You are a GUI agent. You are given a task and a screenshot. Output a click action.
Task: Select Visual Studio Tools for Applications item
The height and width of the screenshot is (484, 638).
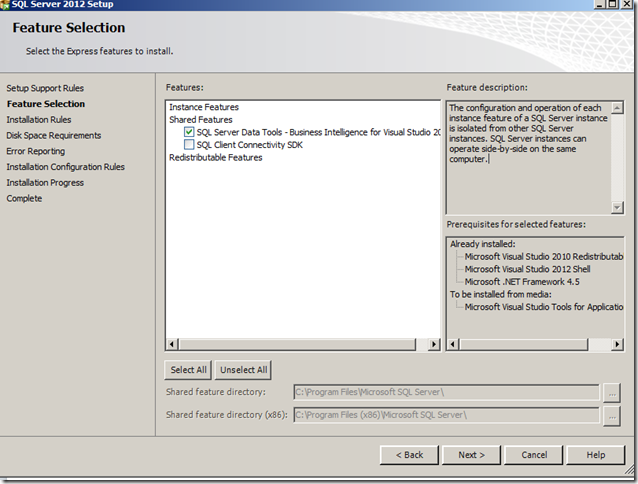point(544,307)
